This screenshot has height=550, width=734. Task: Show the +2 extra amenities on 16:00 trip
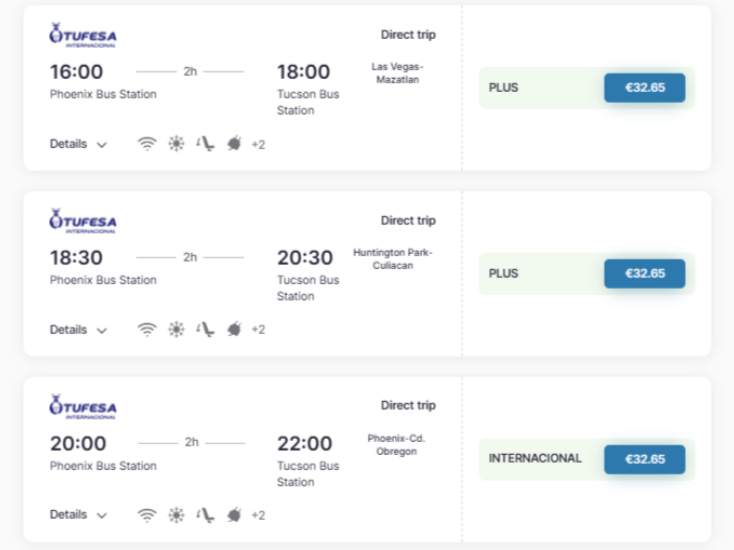pyautogui.click(x=258, y=144)
